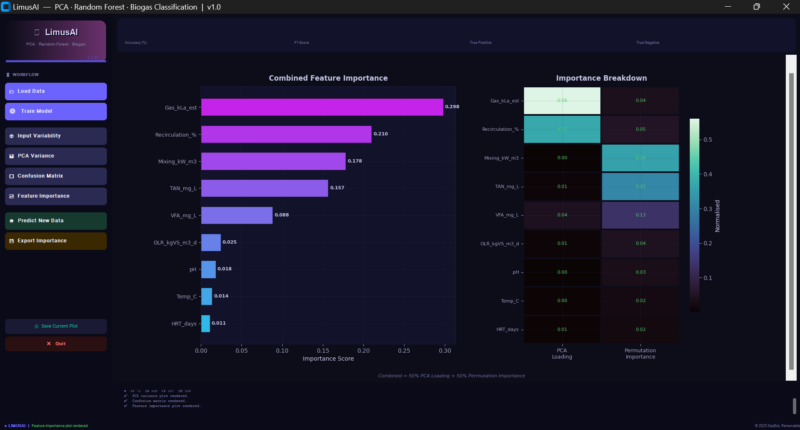Open the Confusion Matrix view
800x430 pixels.
(56, 176)
